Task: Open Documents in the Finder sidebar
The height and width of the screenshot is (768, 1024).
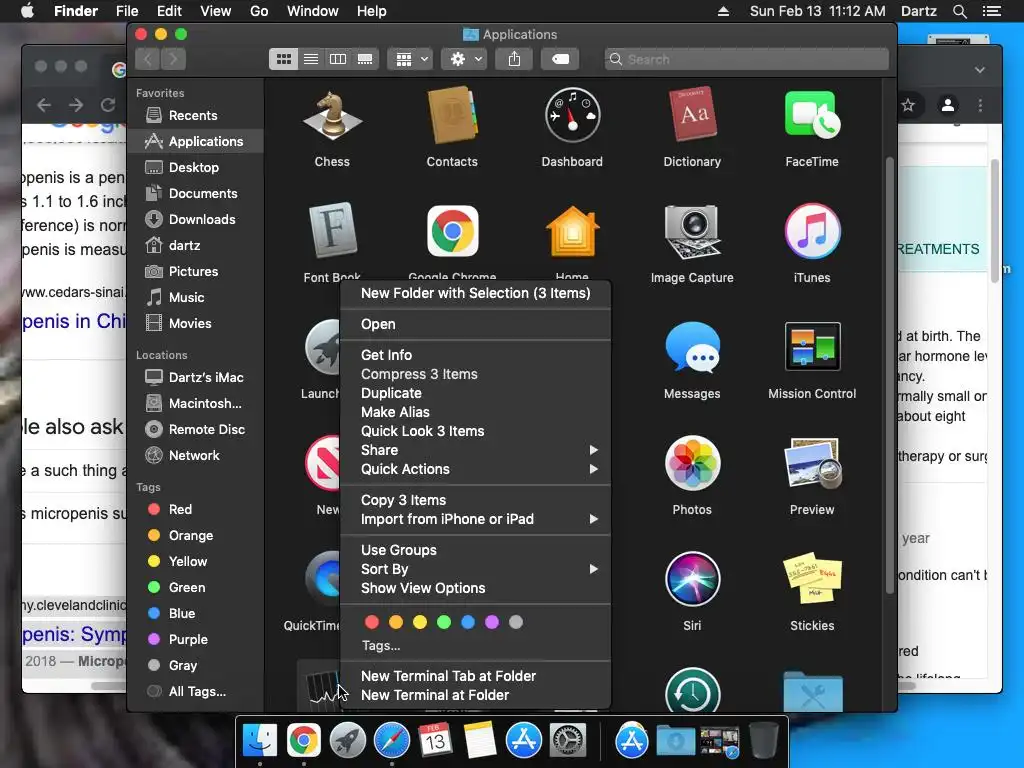Action: (x=196, y=193)
